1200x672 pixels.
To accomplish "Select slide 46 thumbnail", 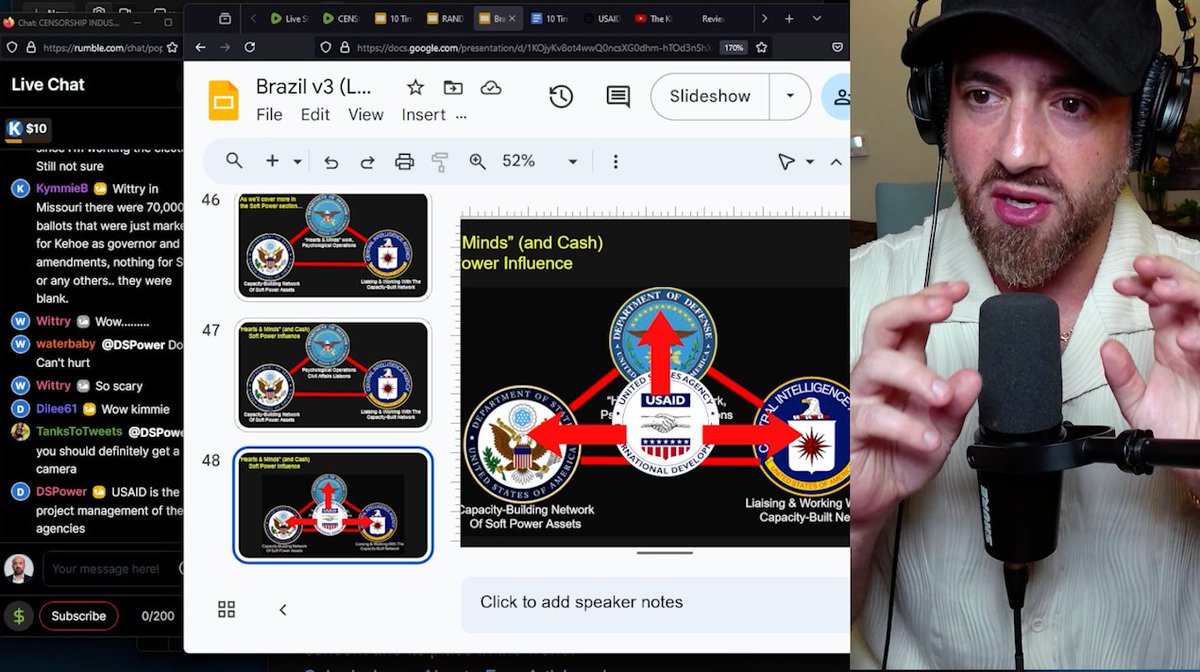I will 333,246.
